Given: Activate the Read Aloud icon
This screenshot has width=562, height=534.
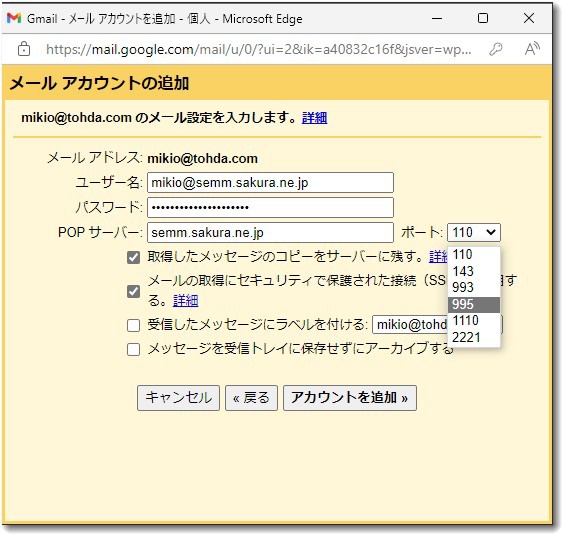Looking at the screenshot, I should pyautogui.click(x=532, y=49).
